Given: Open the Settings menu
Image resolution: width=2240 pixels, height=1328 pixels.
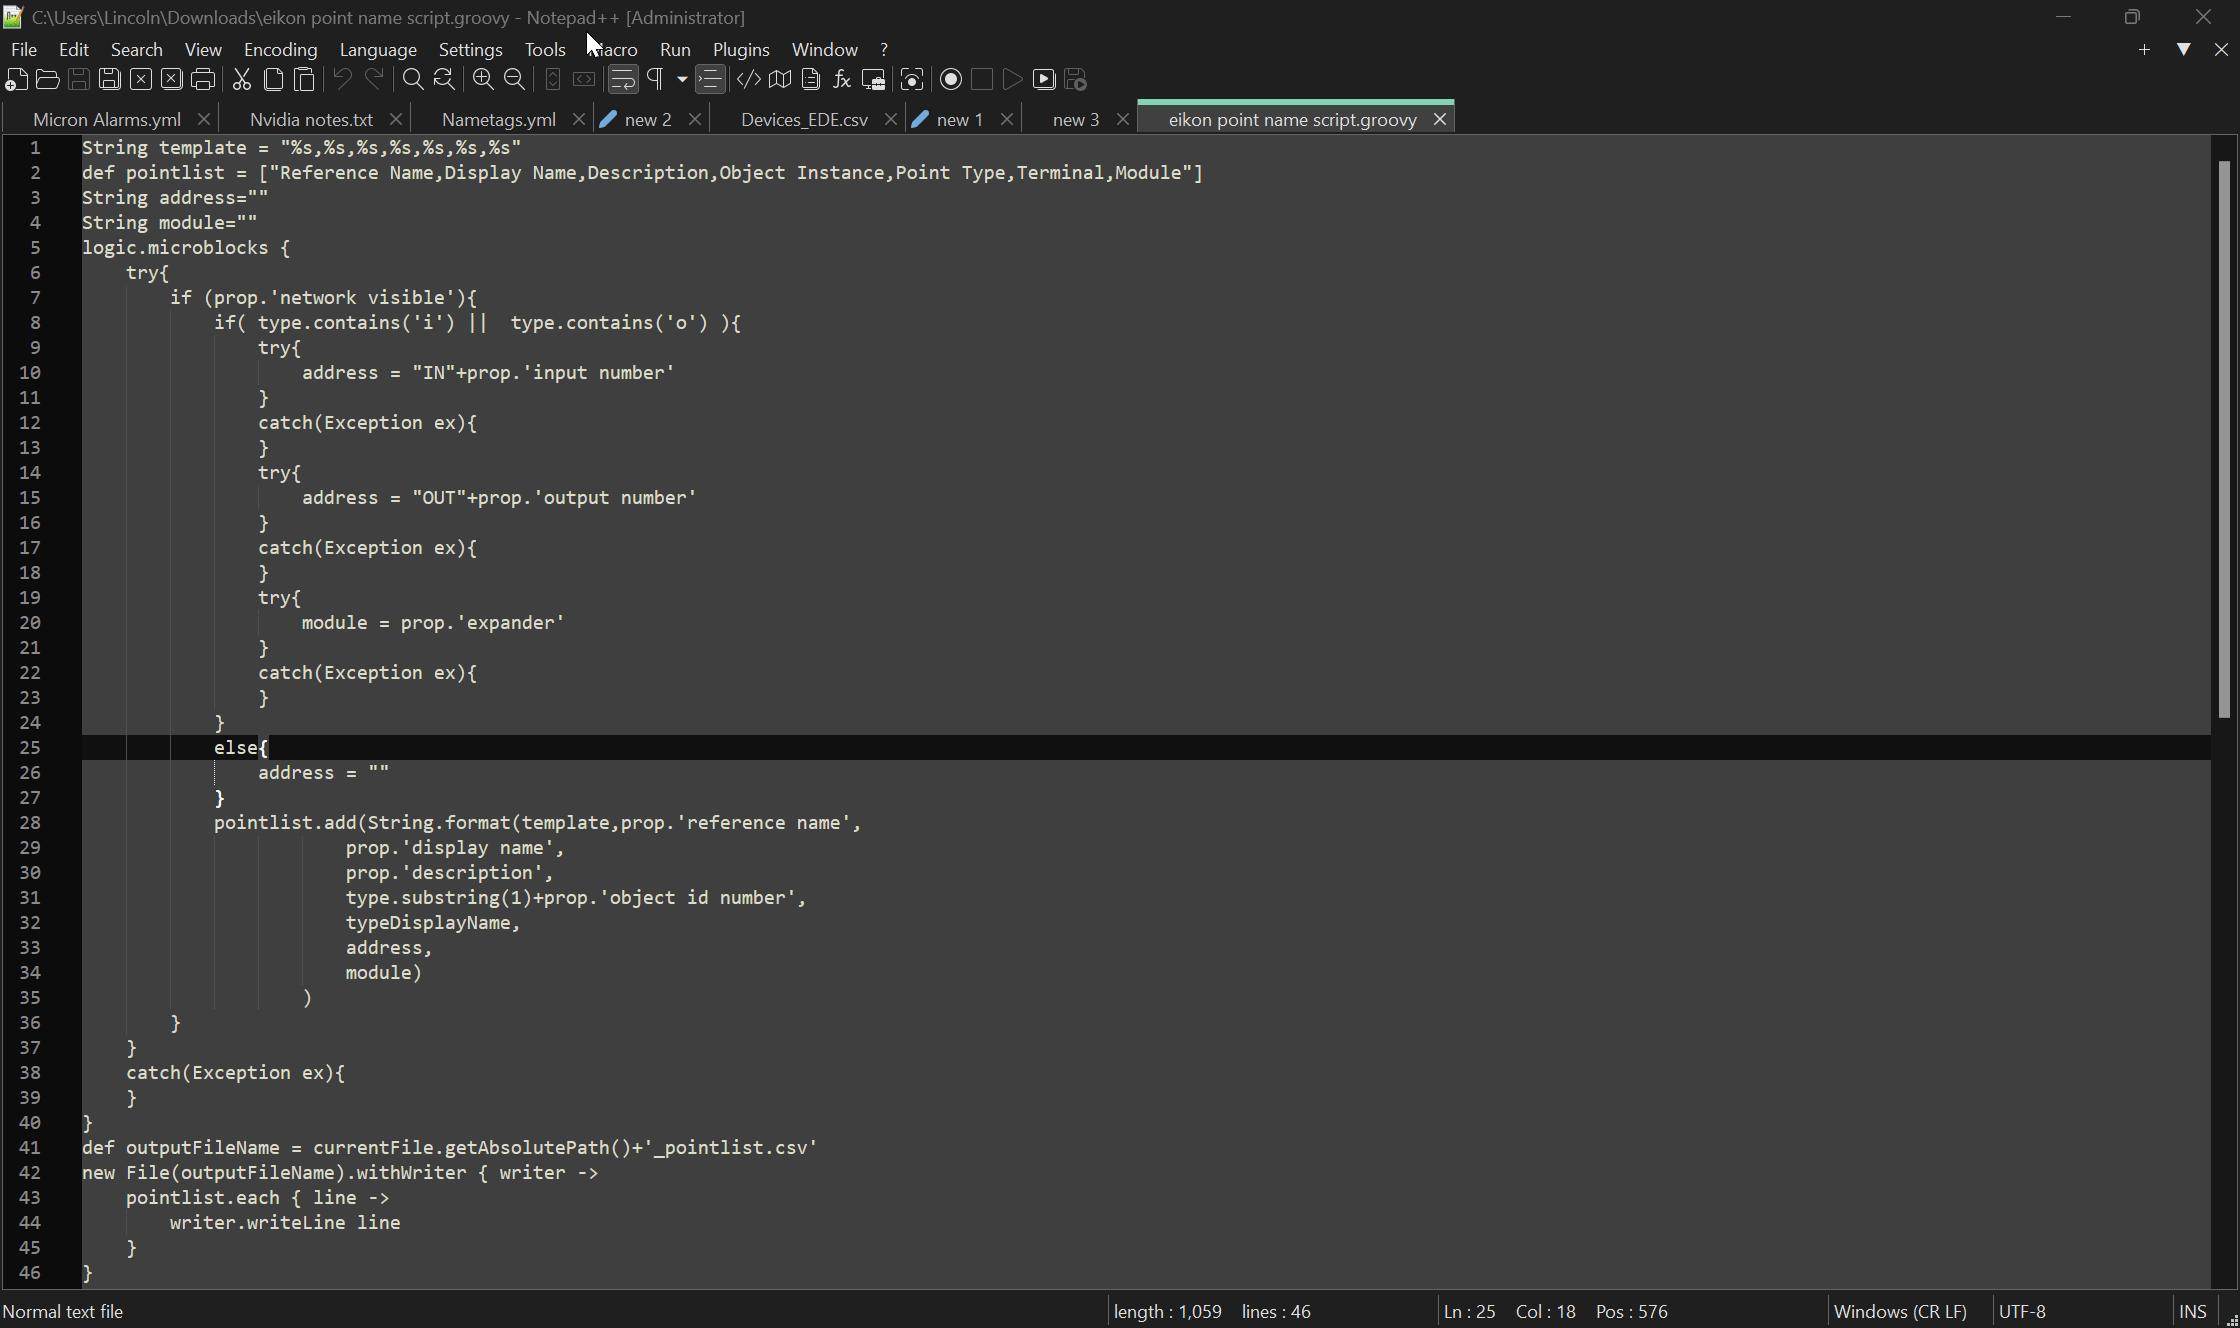Looking at the screenshot, I should point(470,49).
